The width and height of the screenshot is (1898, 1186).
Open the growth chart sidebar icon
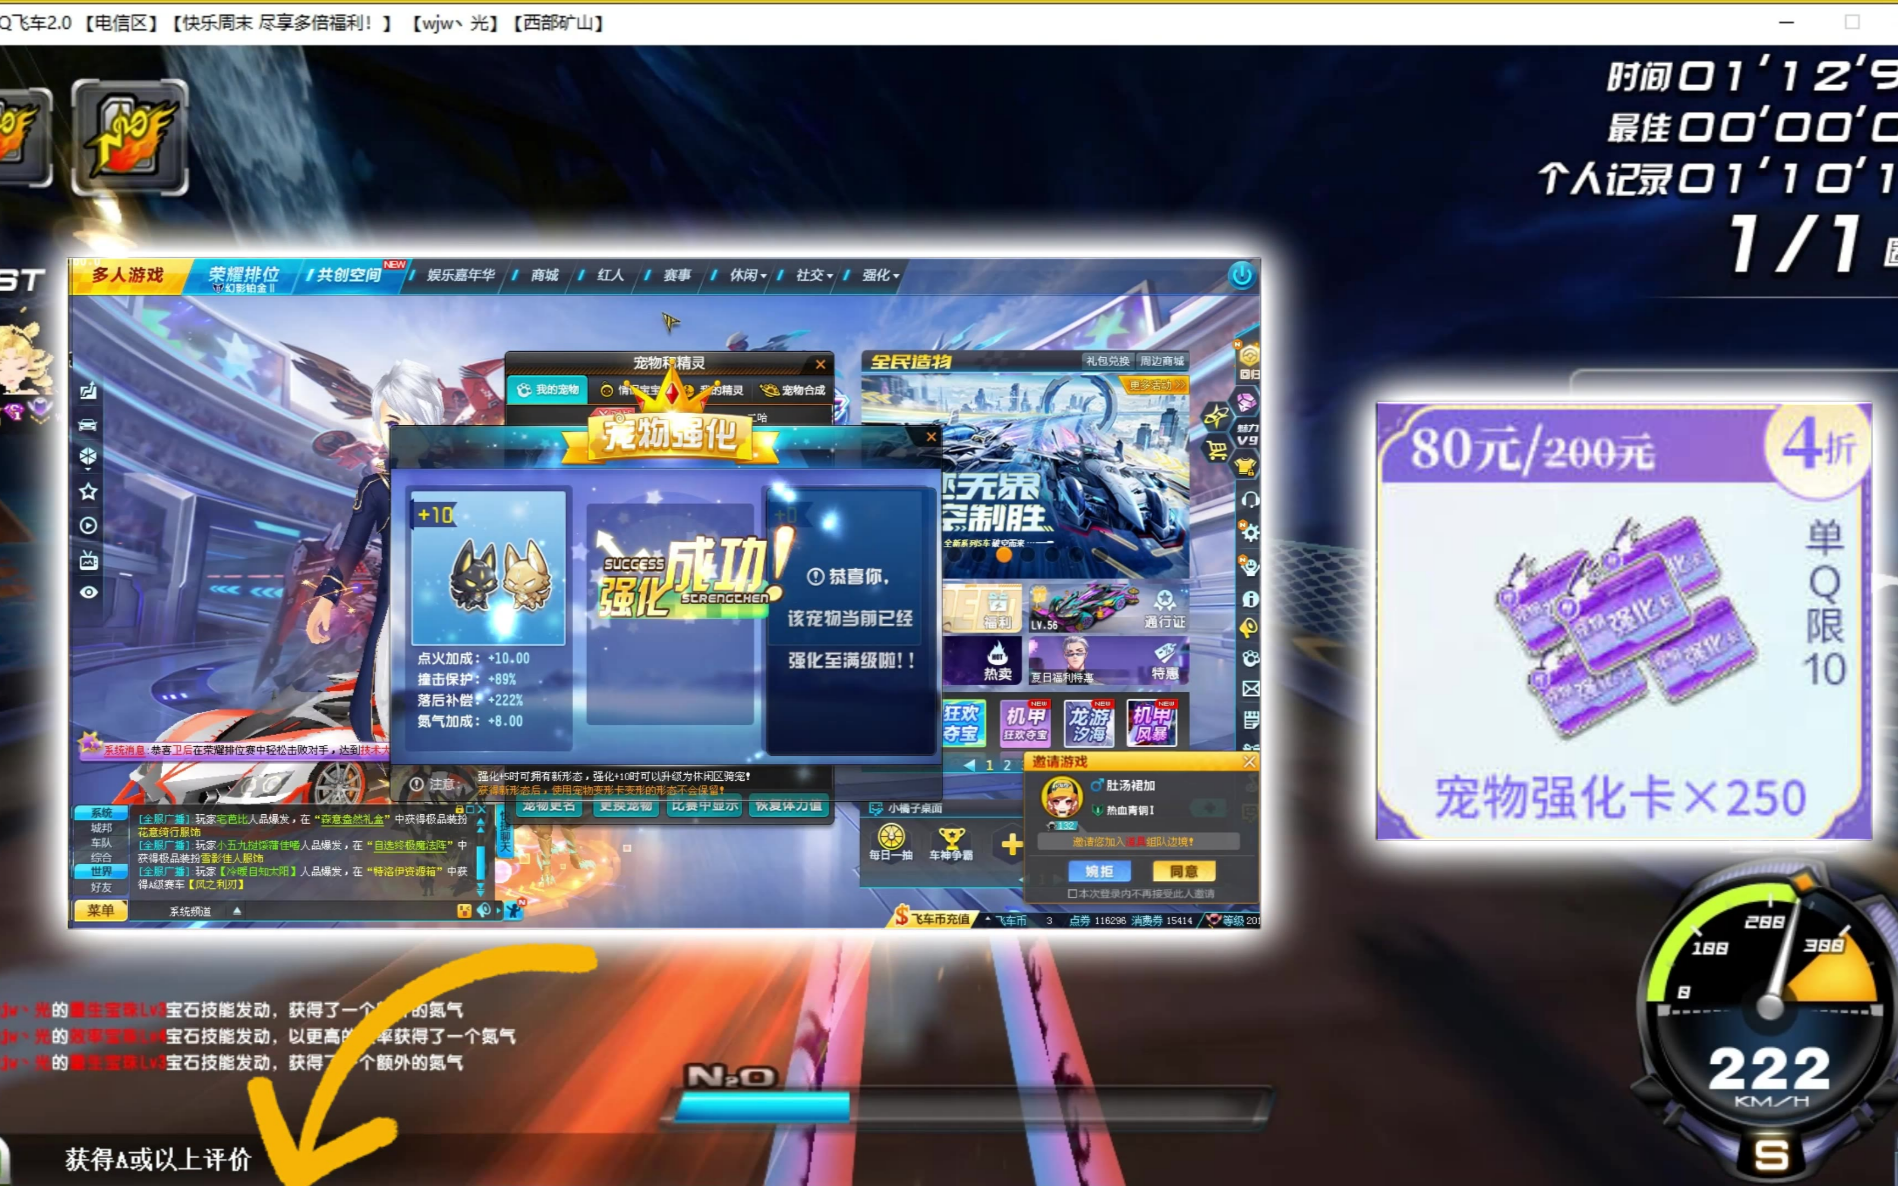tap(89, 391)
